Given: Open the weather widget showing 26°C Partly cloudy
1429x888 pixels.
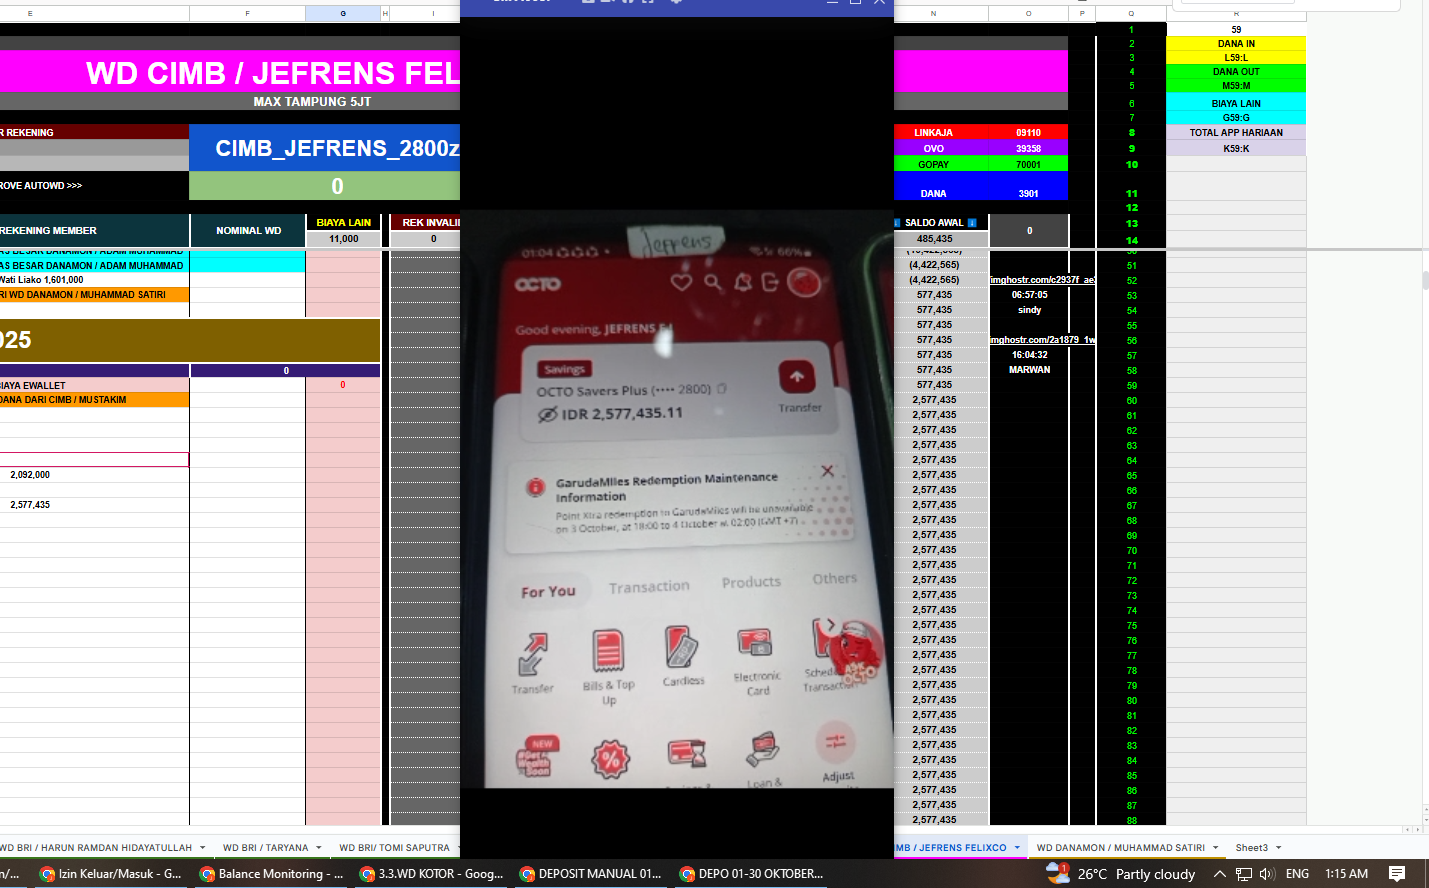Looking at the screenshot, I should coord(1121,874).
